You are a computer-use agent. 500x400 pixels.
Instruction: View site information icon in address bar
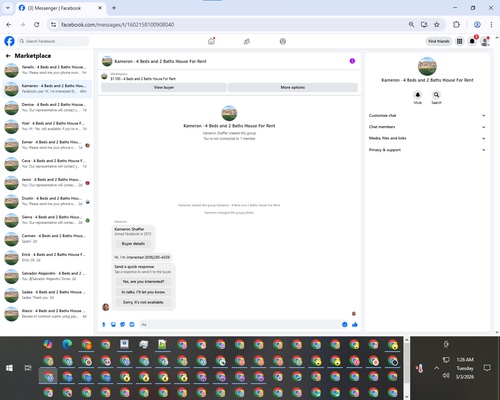point(53,25)
